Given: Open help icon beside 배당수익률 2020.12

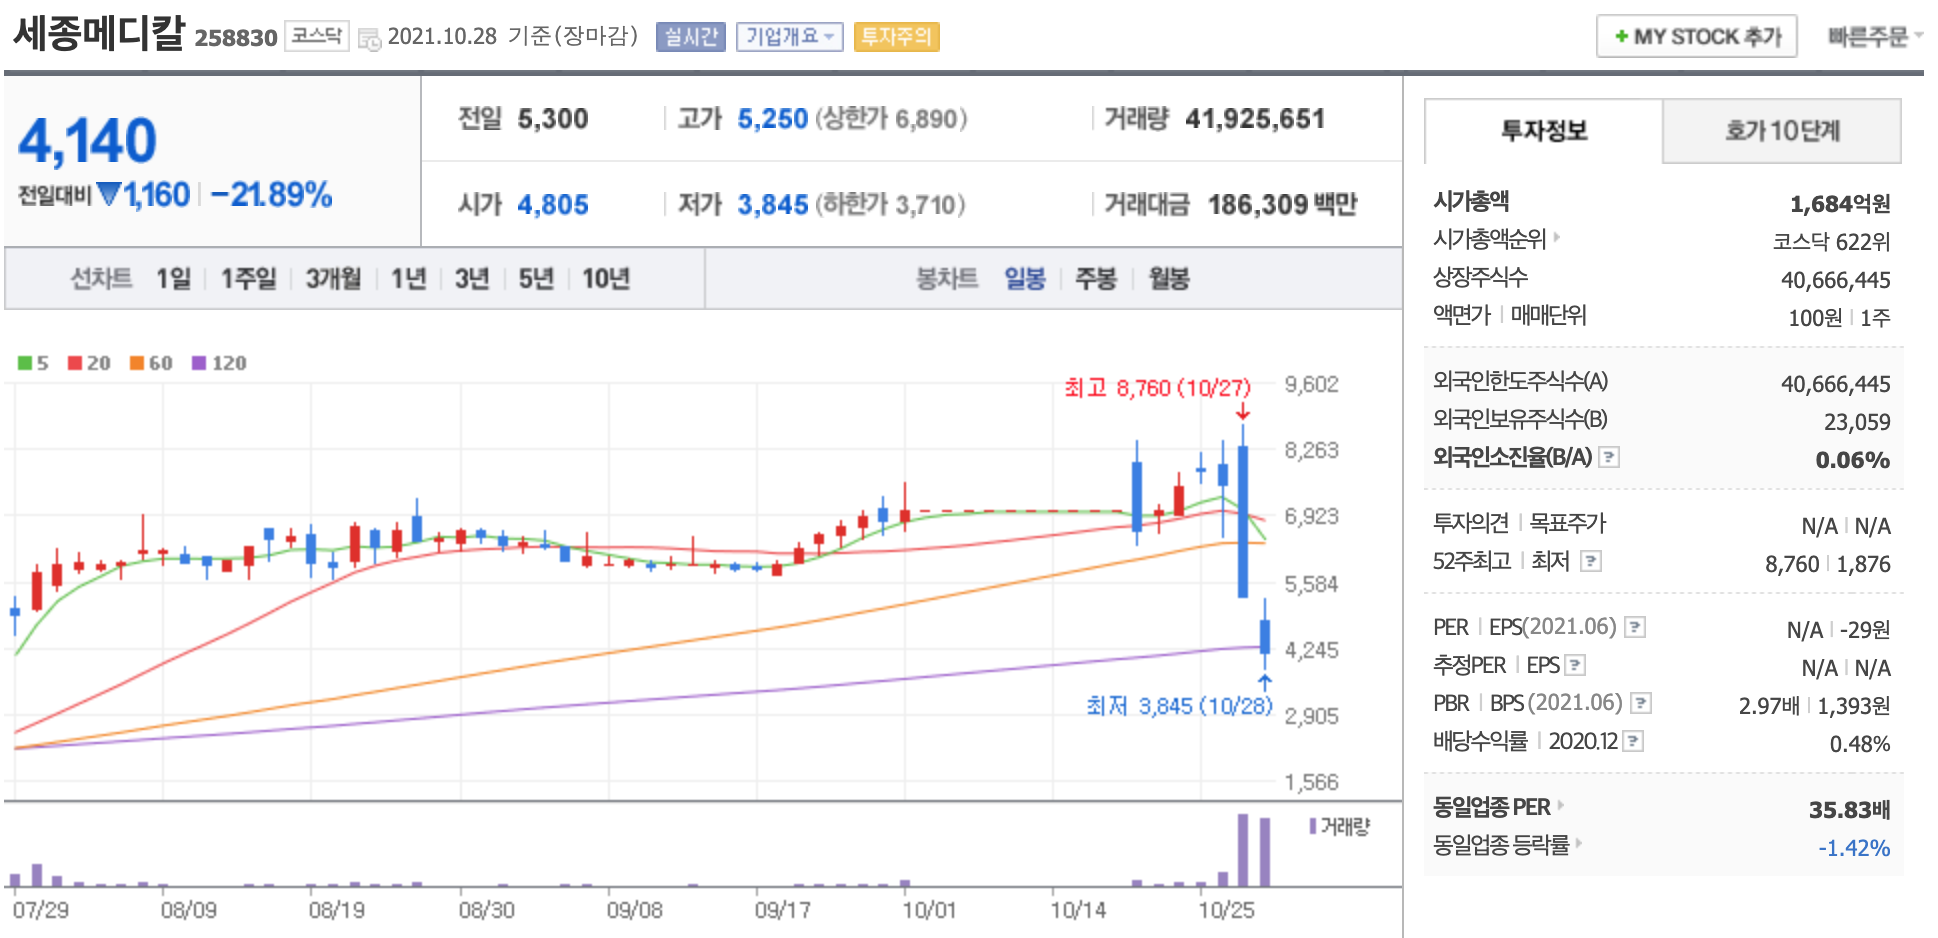Looking at the screenshot, I should pyautogui.click(x=1633, y=741).
